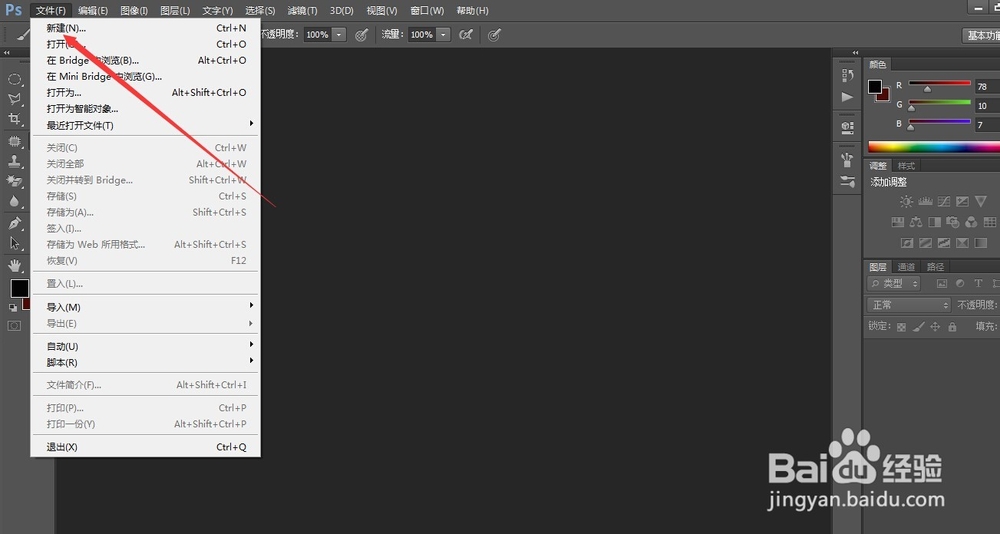
Task: Expand the Recent Files submenu
Action: click(x=145, y=125)
